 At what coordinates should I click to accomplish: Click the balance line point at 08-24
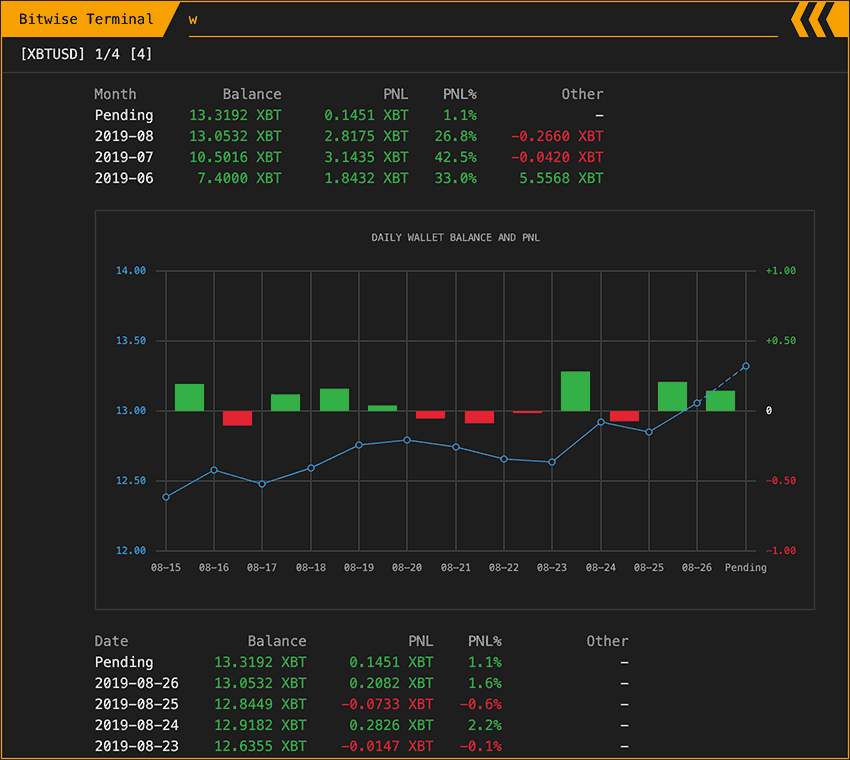(x=601, y=422)
